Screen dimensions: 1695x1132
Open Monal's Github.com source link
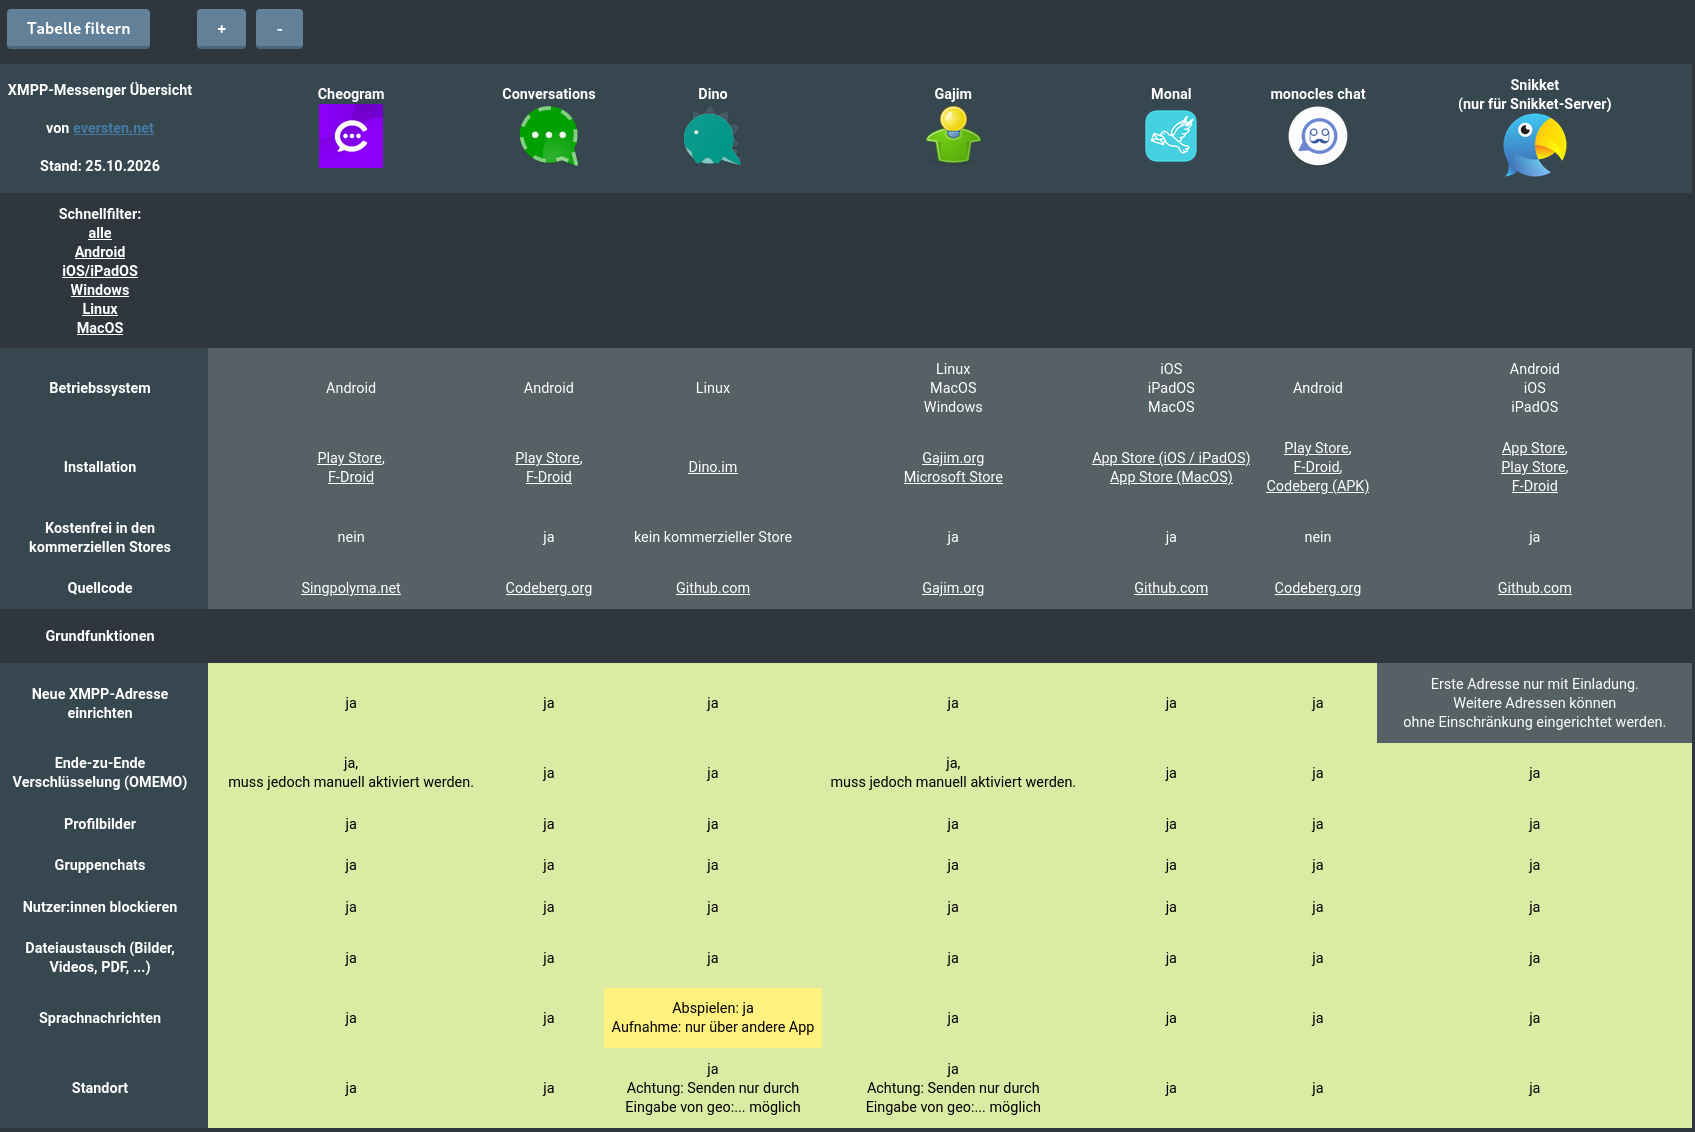(x=1171, y=588)
